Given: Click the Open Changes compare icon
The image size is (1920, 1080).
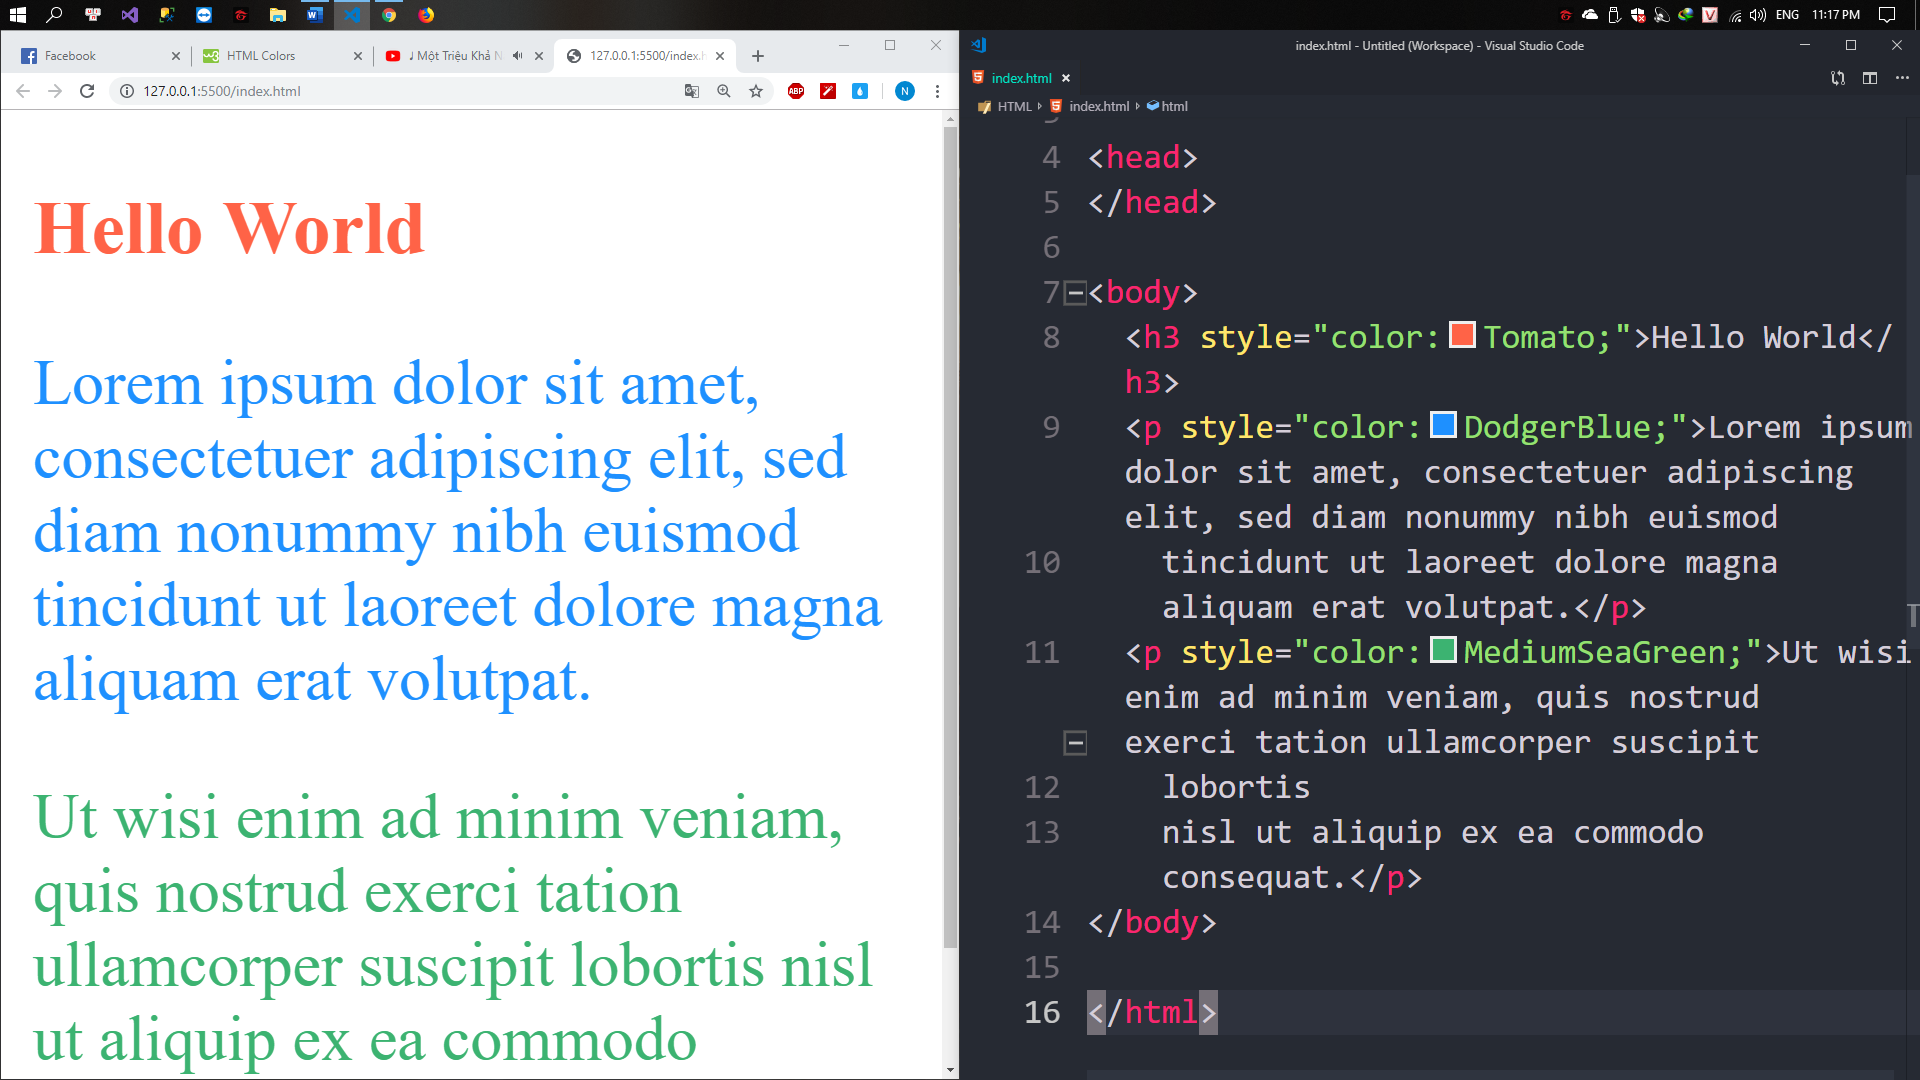Looking at the screenshot, I should tap(1837, 78).
